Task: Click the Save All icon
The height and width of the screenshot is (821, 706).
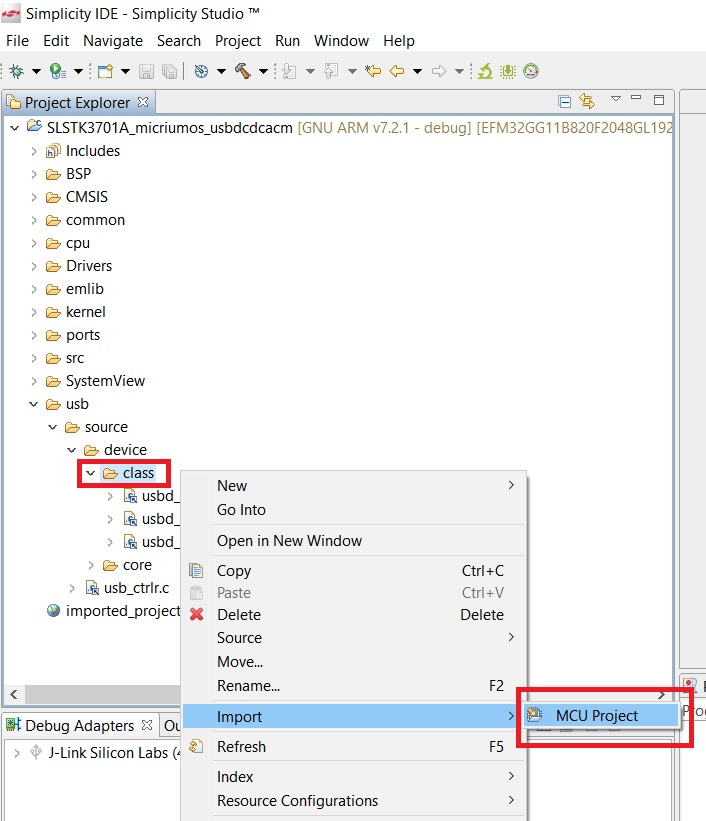Action: click(169, 71)
